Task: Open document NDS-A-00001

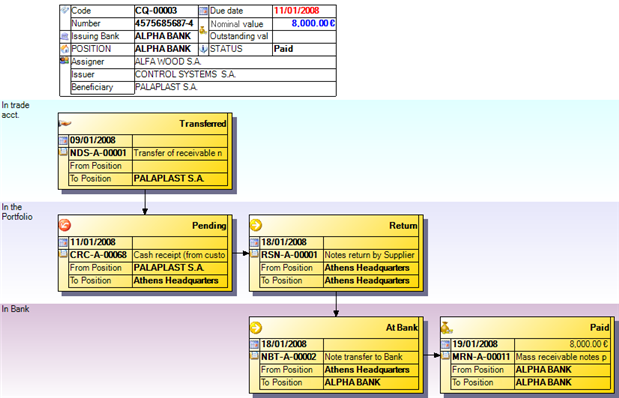Action: (98, 153)
